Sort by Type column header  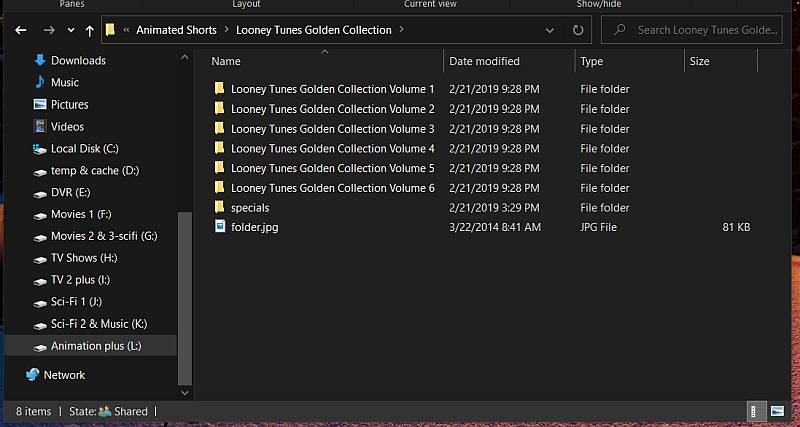(x=591, y=61)
